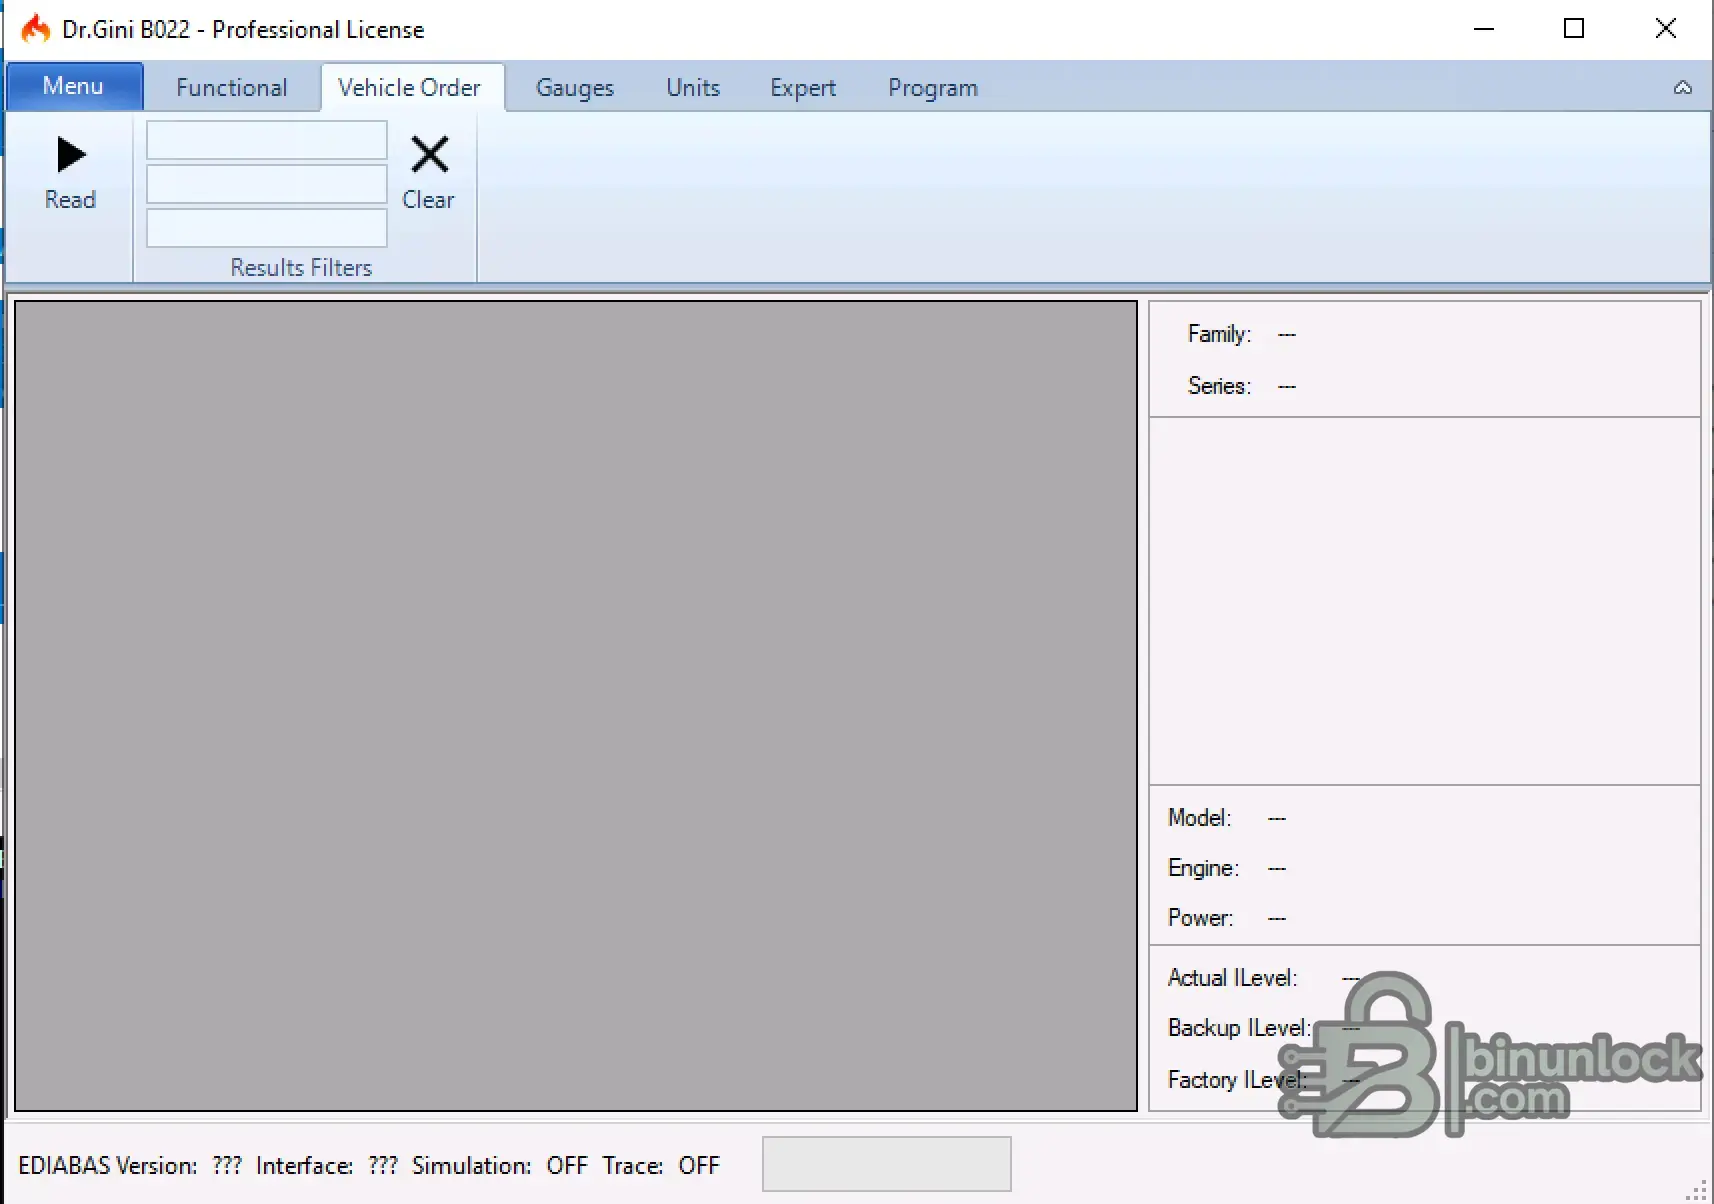
Task: Click the Interface status text
Action: [x=327, y=1166]
